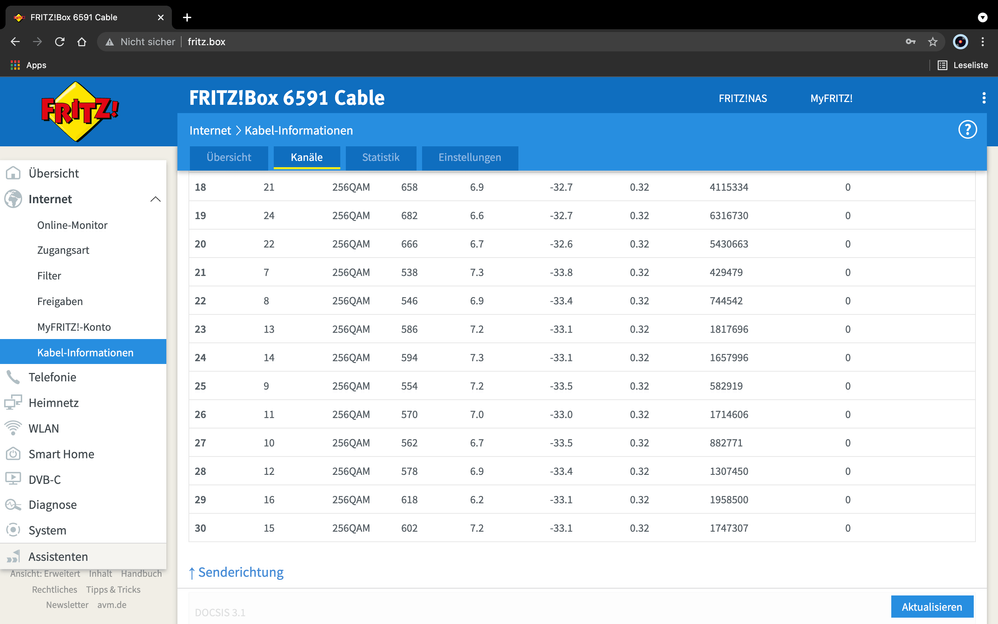
Task: Click the Apps grid shortcut
Action: 28,65
